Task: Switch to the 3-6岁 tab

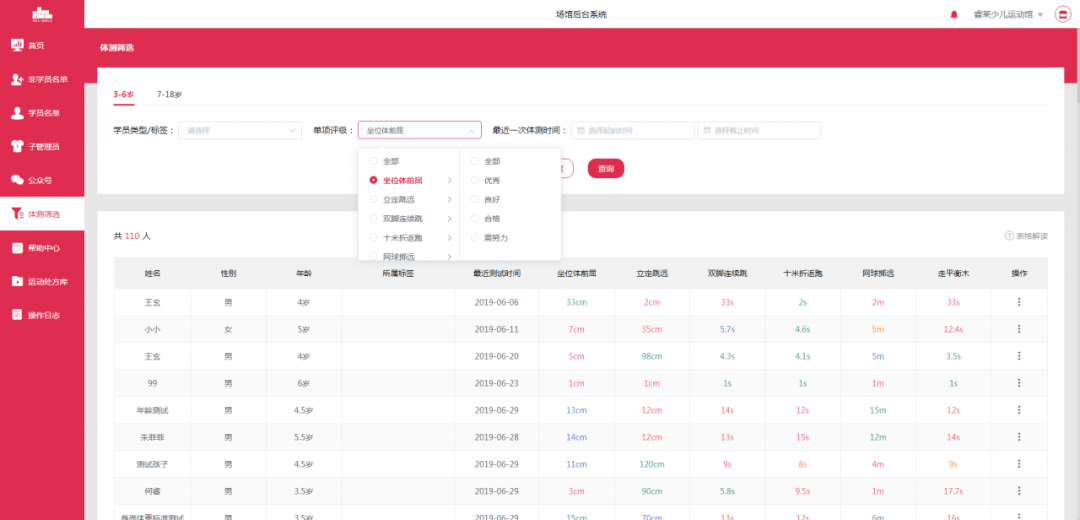Action: click(x=124, y=94)
